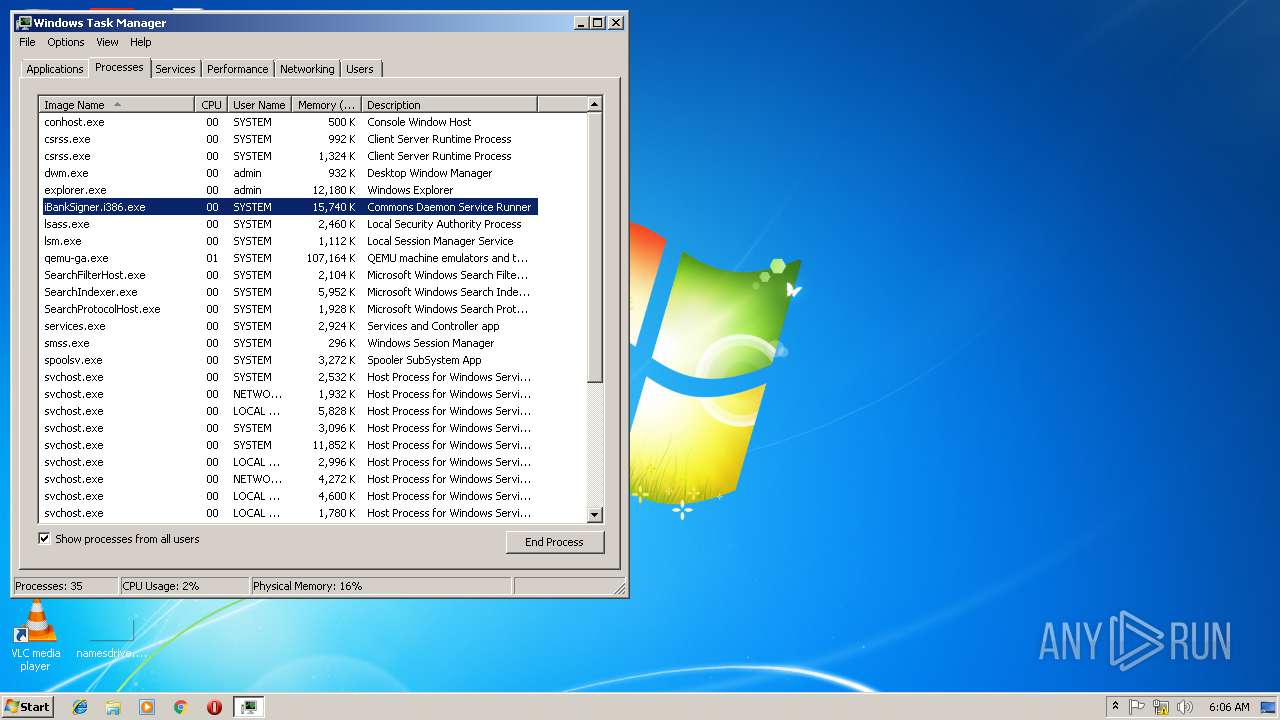Open the Options menu
1280x720 pixels.
click(x=66, y=42)
